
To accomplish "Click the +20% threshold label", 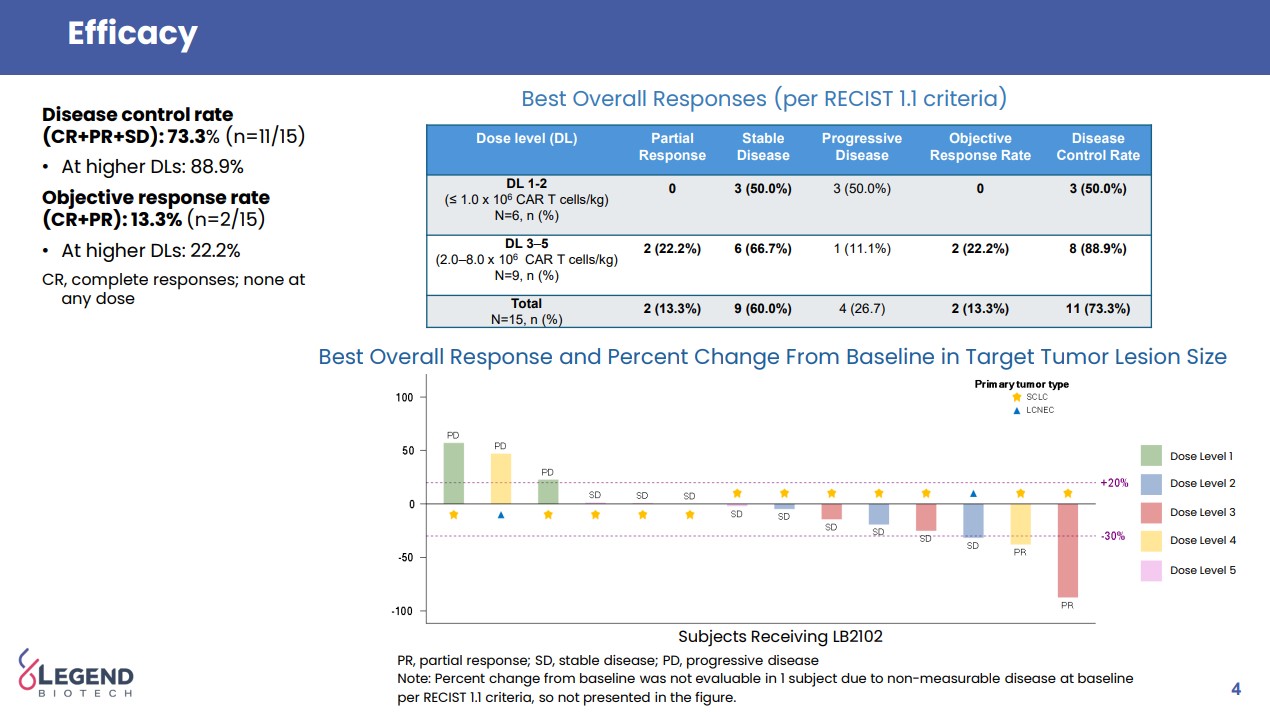I will click(x=1114, y=483).
